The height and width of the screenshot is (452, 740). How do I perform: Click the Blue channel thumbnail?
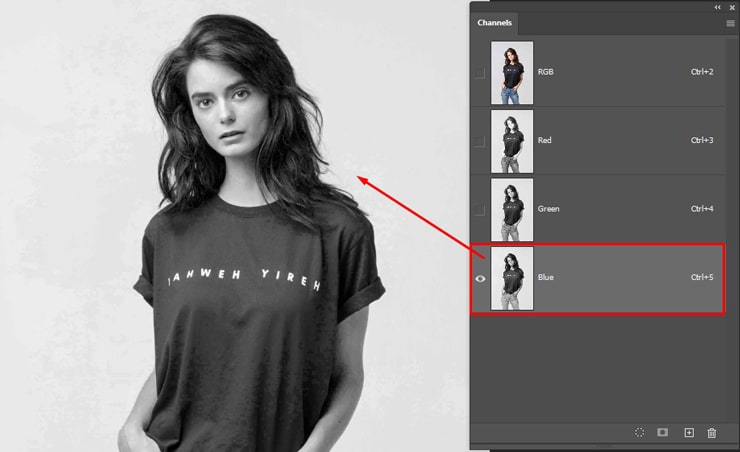pos(512,277)
